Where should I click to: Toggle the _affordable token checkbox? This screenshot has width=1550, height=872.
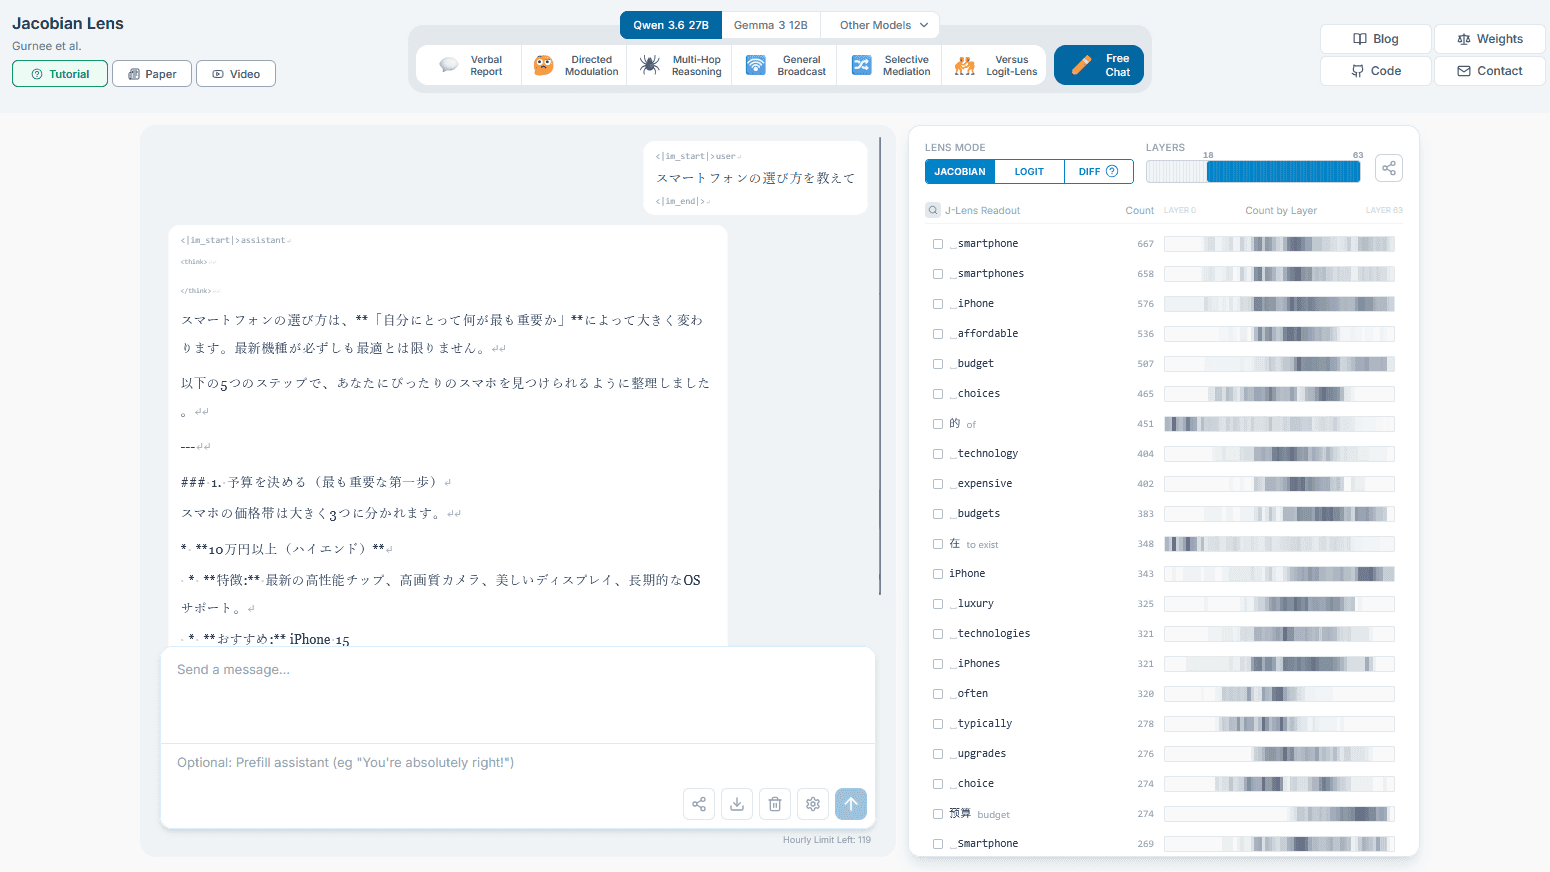(938, 334)
